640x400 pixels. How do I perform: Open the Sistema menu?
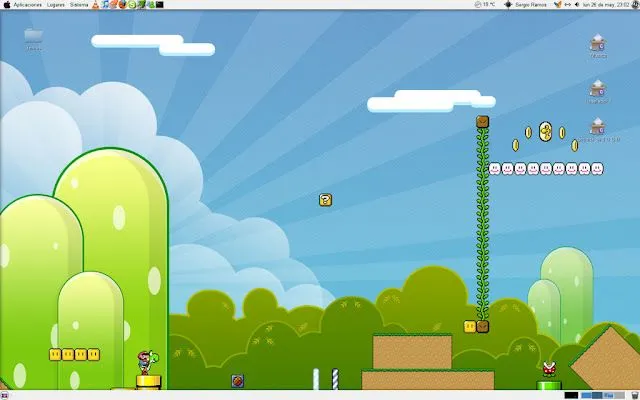point(79,5)
